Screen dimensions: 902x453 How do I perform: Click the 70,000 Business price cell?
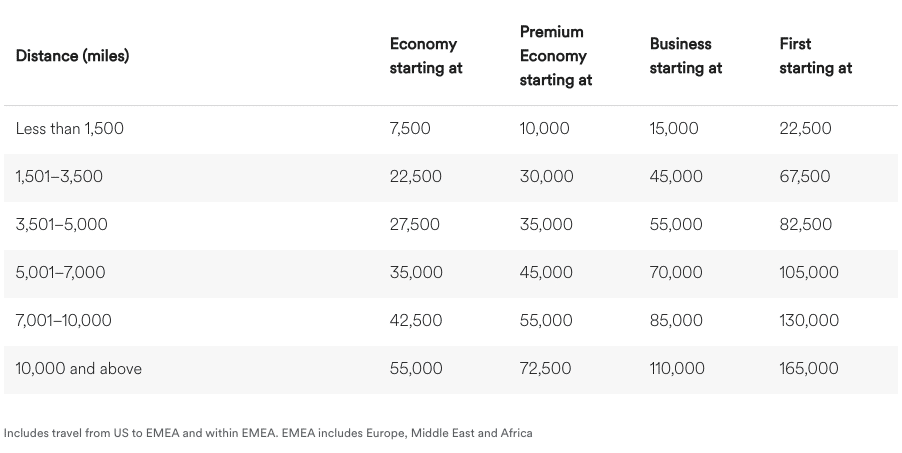tap(676, 272)
